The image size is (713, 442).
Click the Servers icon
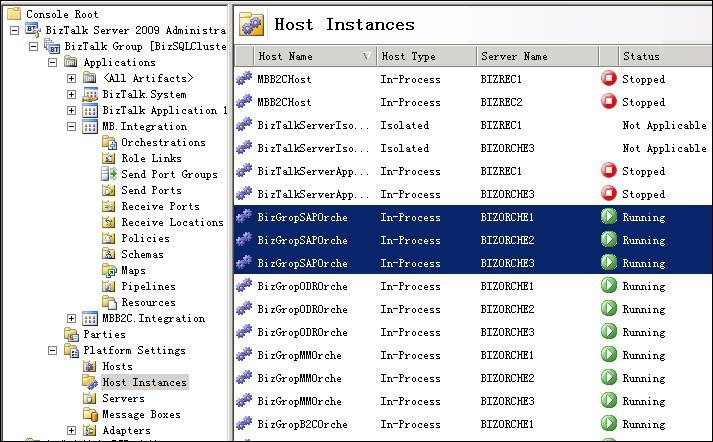(90, 398)
